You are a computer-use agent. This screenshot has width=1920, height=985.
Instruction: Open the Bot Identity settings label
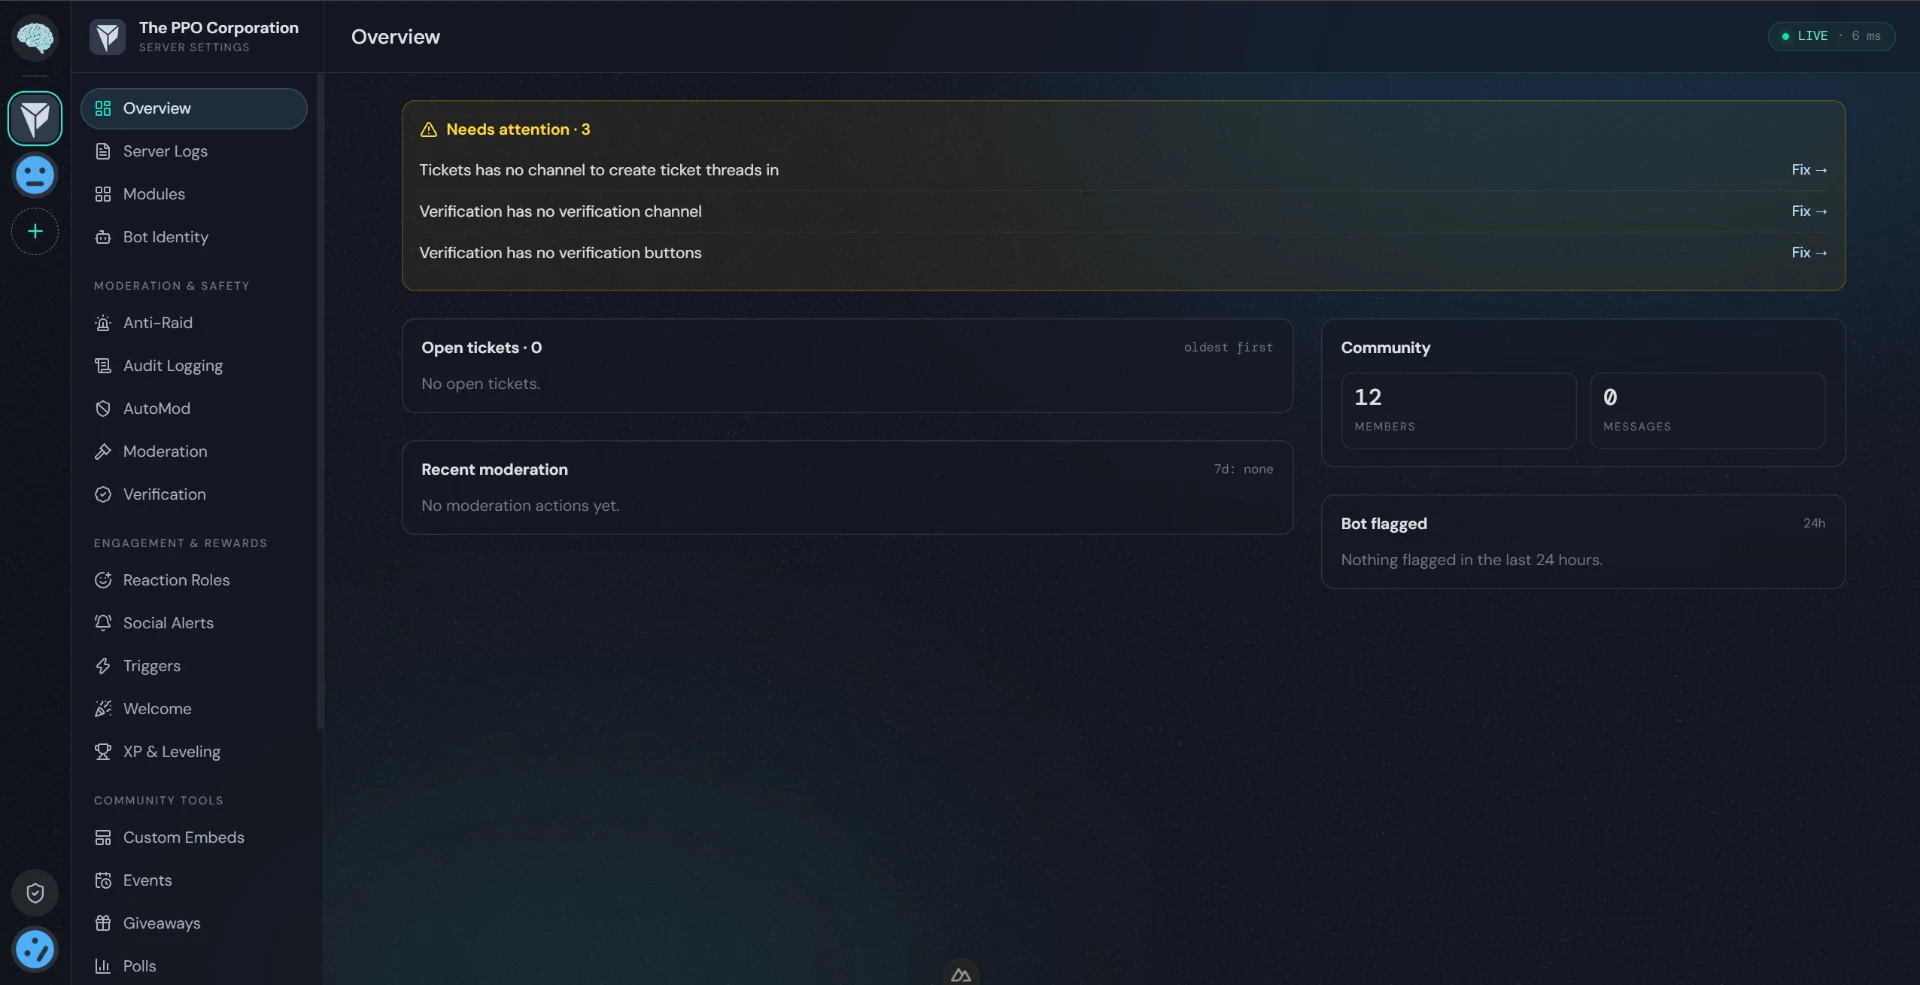(x=166, y=237)
